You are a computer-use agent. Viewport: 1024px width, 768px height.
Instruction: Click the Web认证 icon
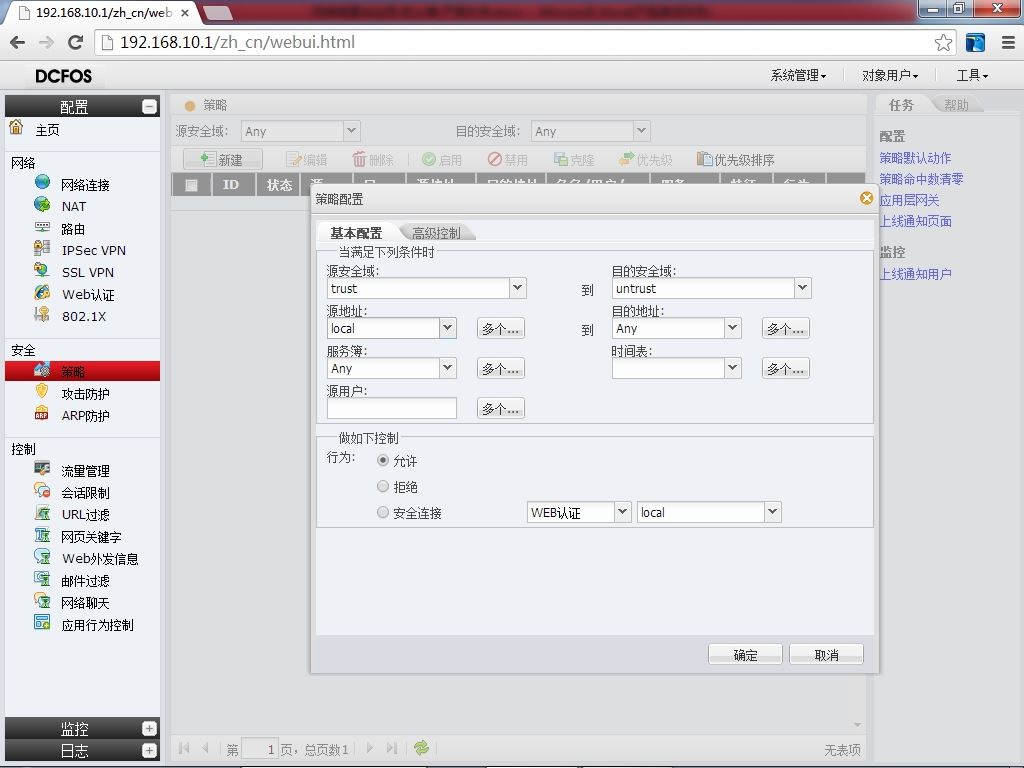tap(42, 293)
